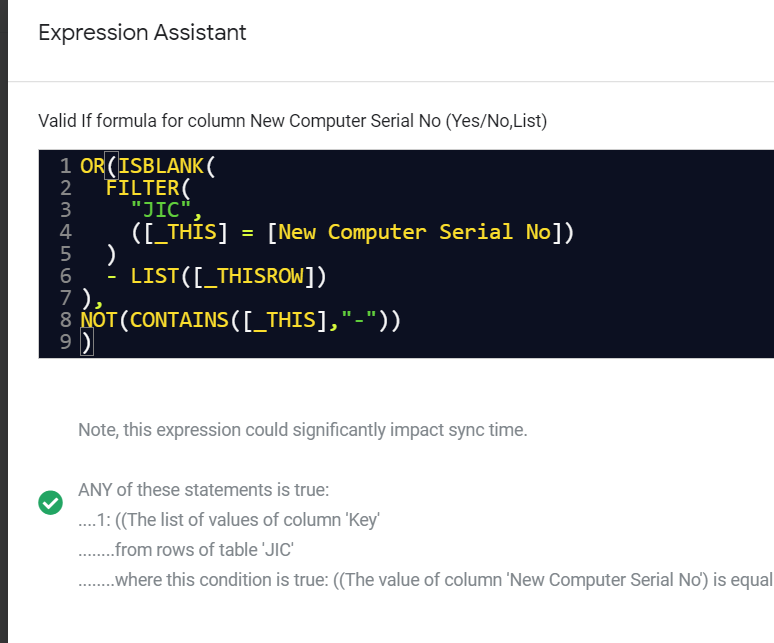Screen dimensions: 774x643
Task: Click ISBLANK function in the expression editor
Action: click(x=161, y=166)
